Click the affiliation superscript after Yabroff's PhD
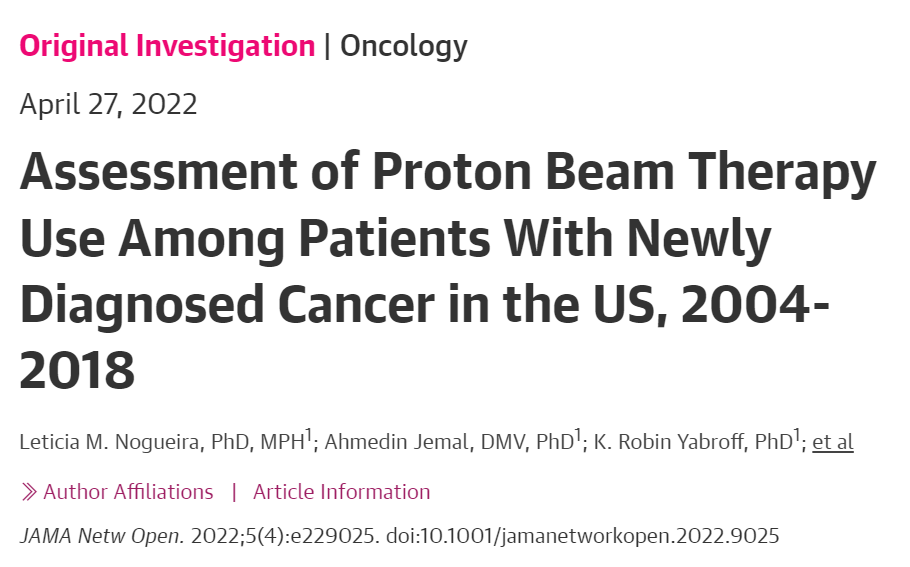 [797, 434]
